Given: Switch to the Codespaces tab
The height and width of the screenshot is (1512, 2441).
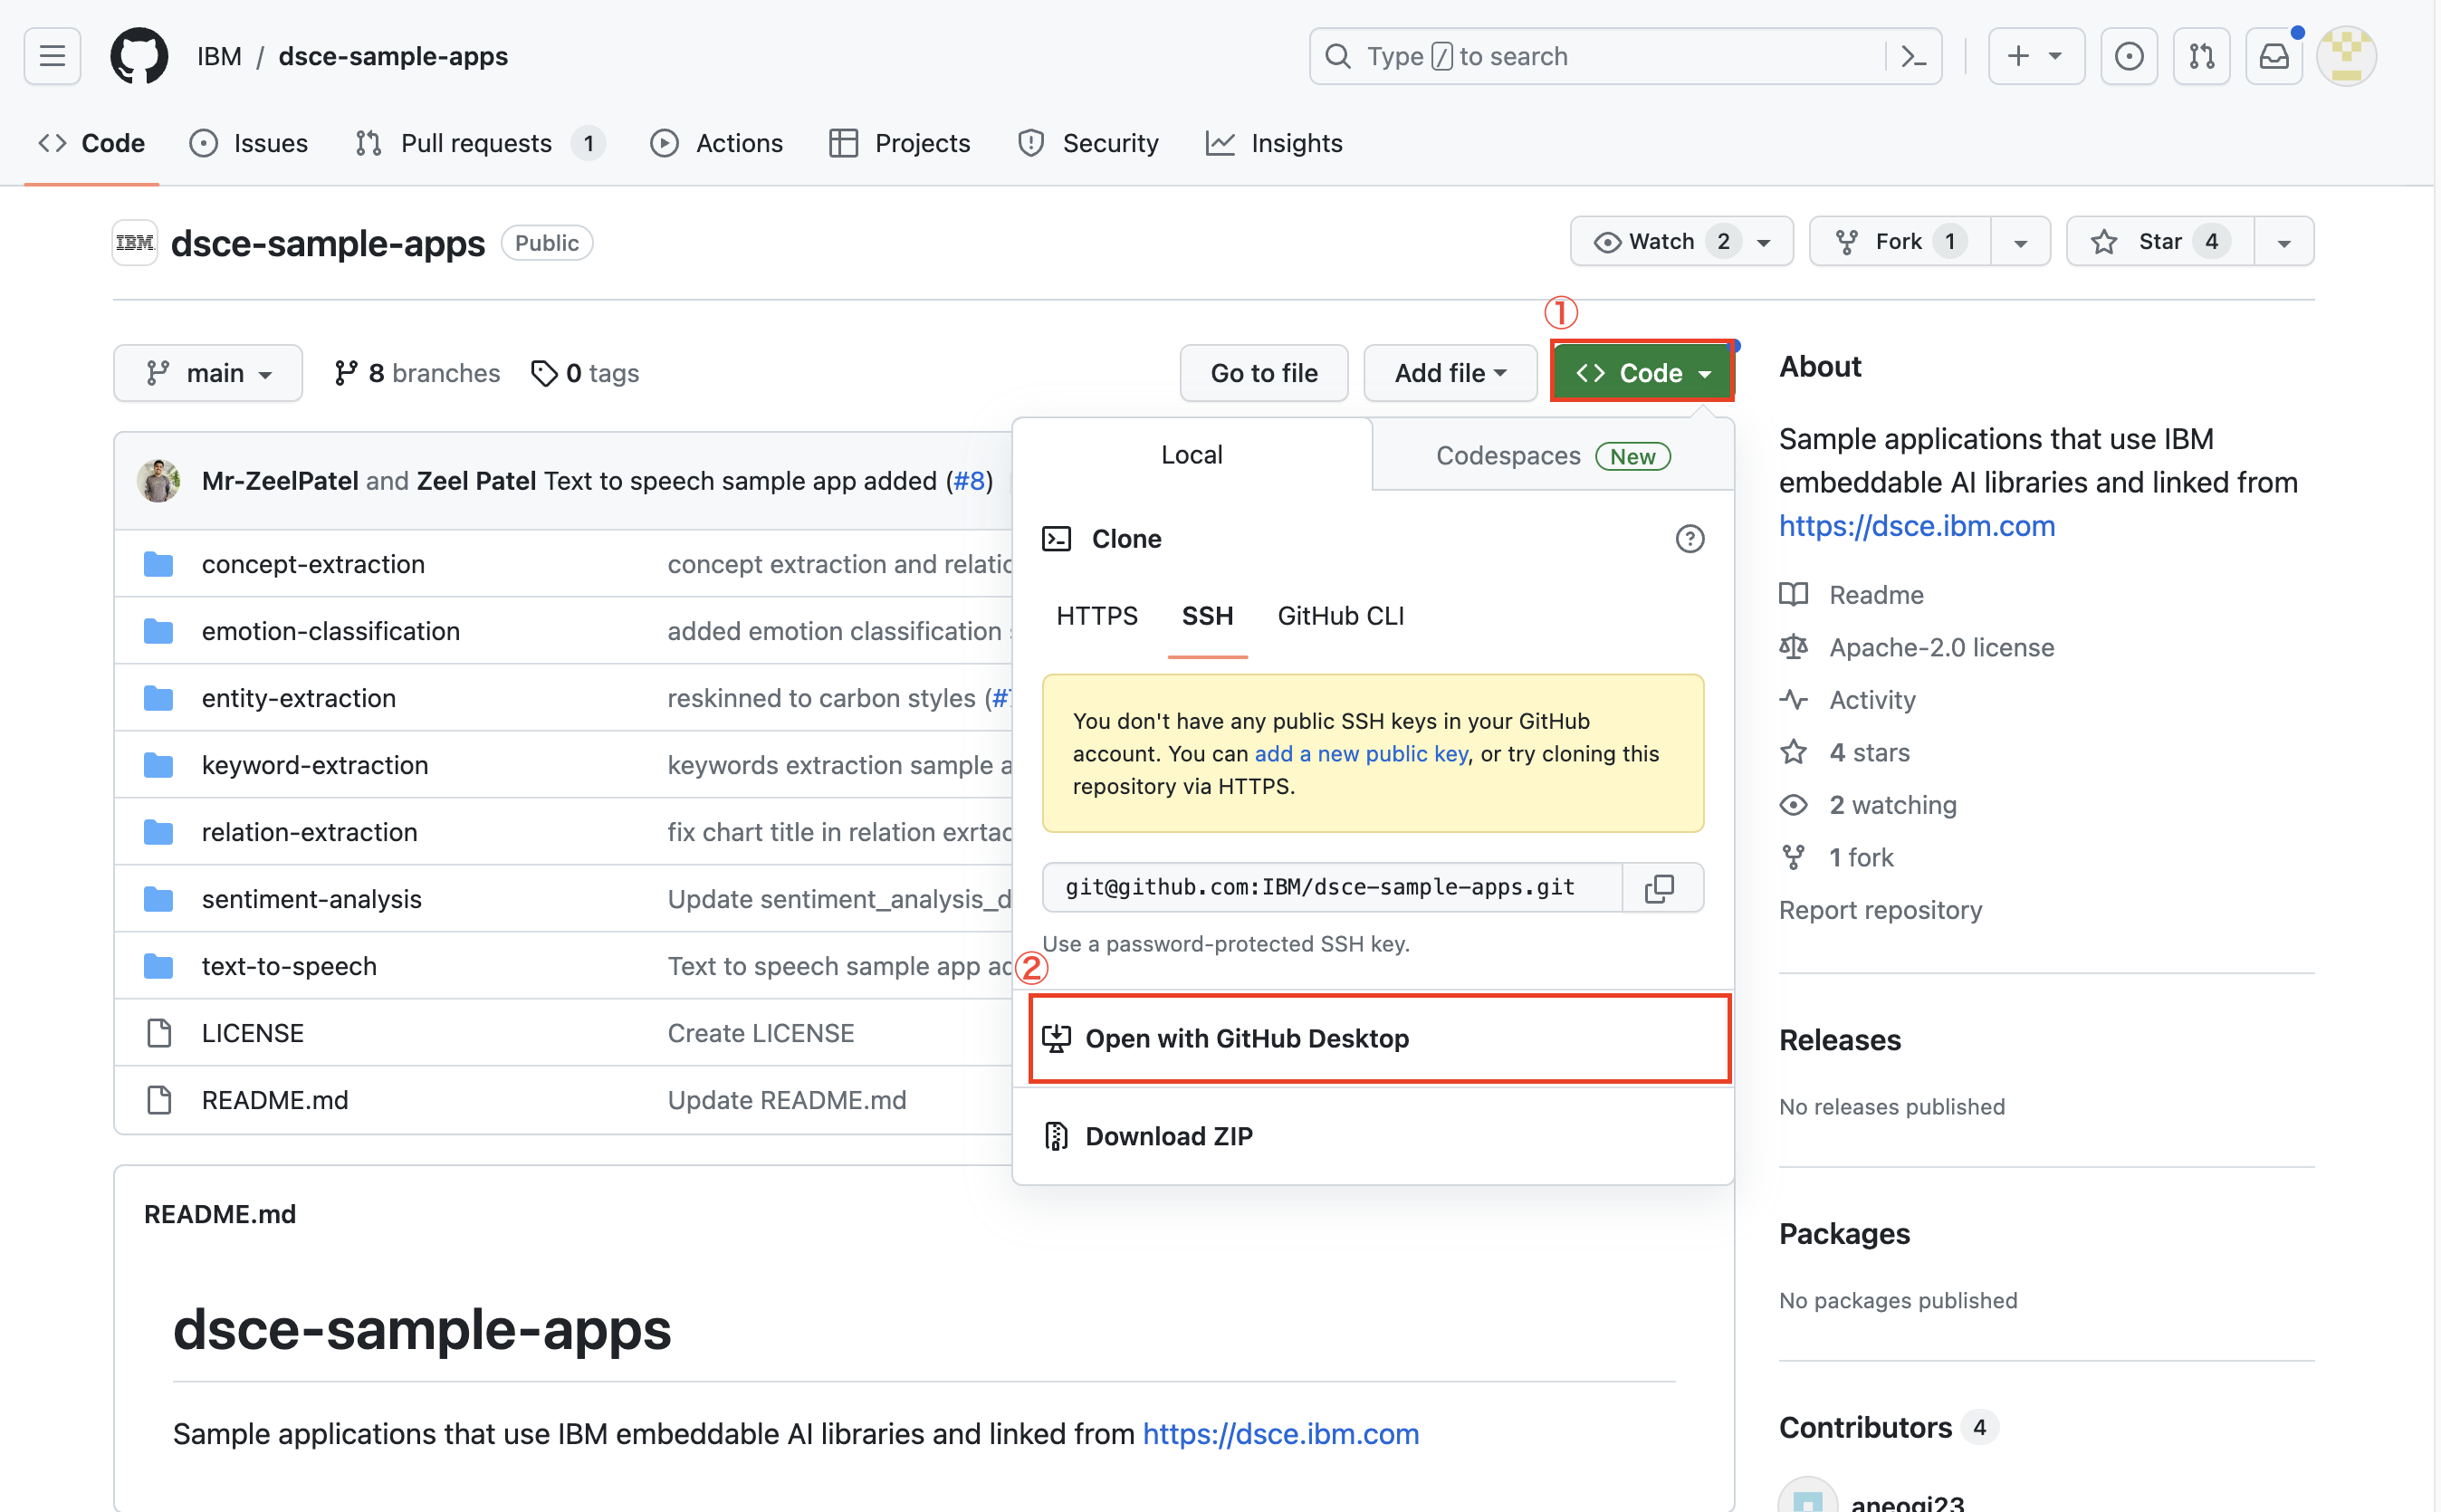Looking at the screenshot, I should pos(1552,456).
